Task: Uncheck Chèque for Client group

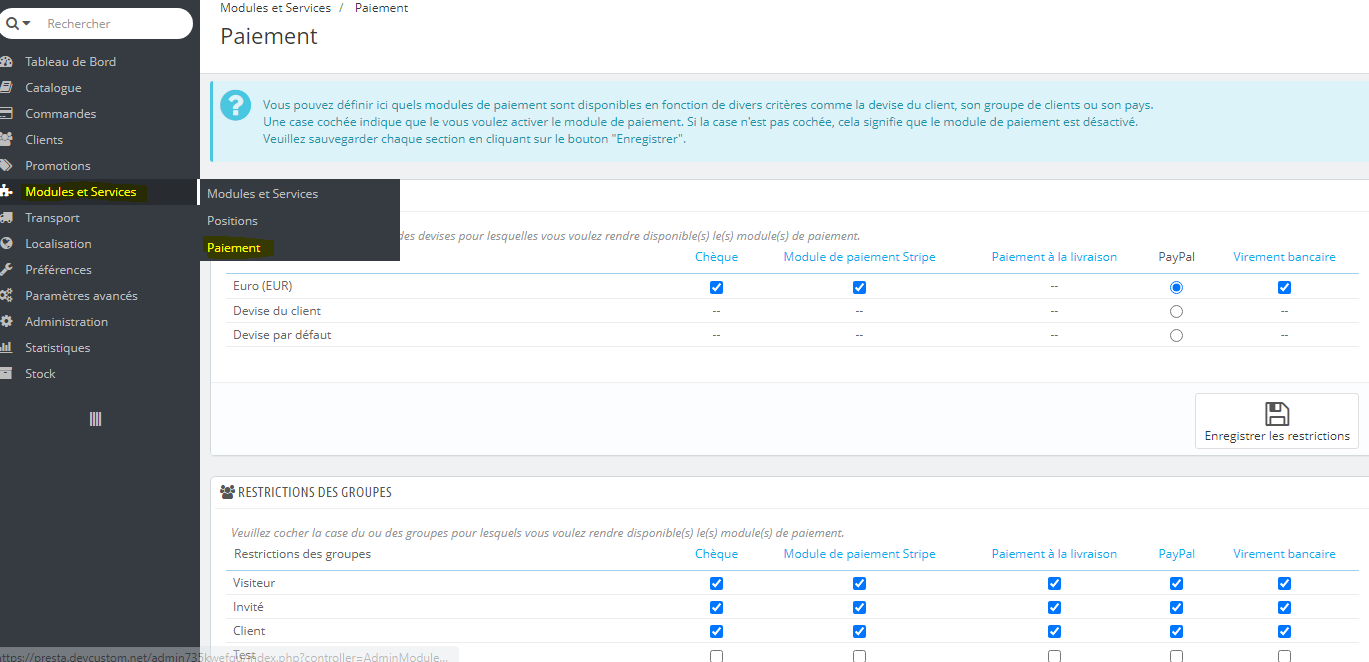Action: tap(716, 631)
